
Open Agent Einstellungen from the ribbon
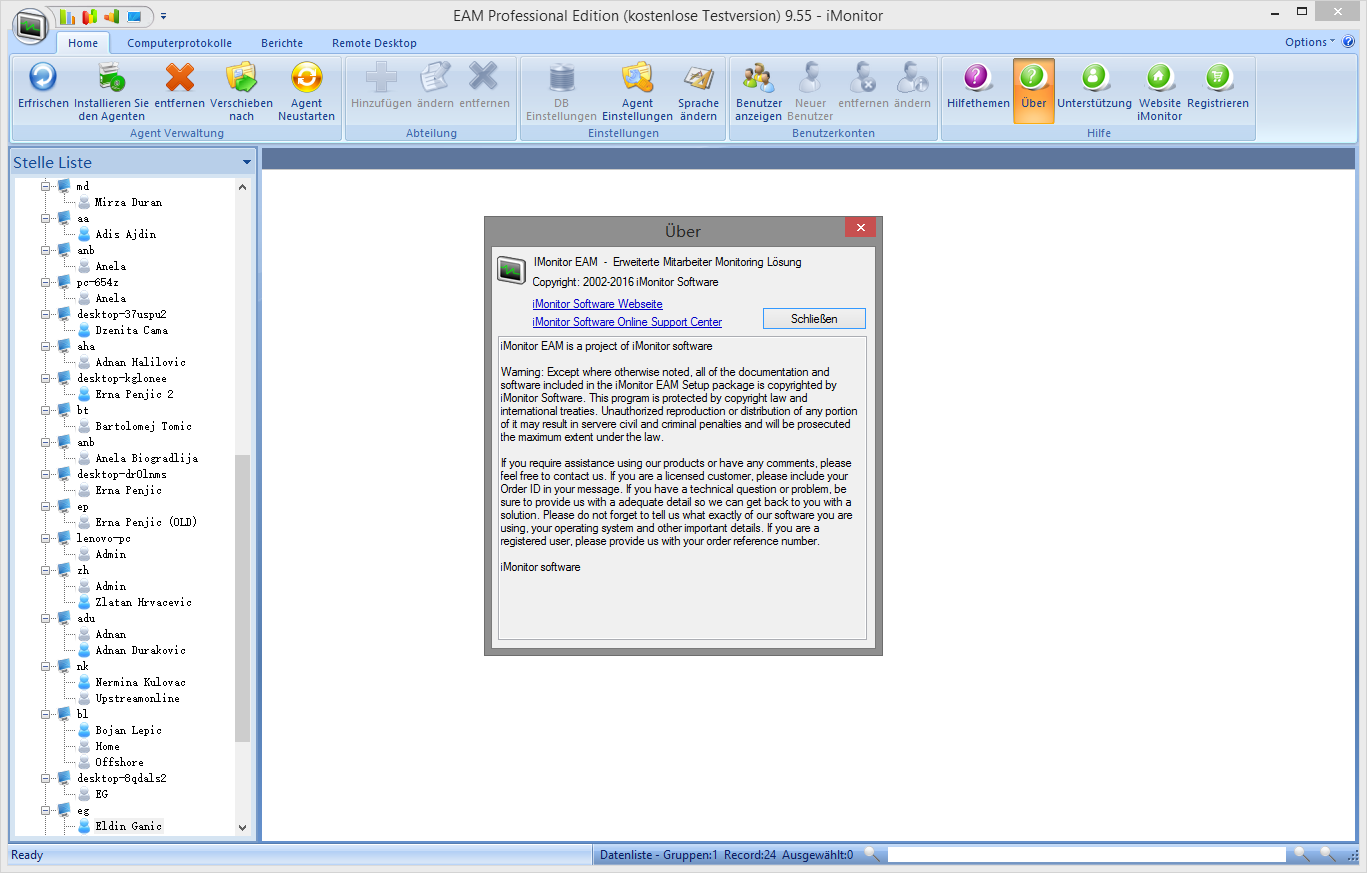click(637, 78)
